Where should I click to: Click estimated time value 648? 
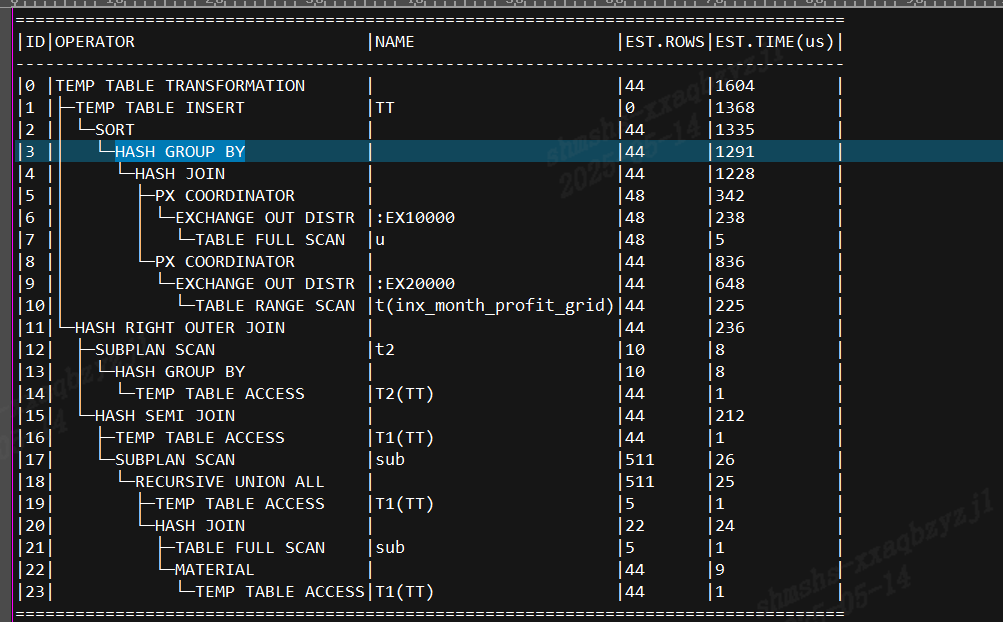[730, 283]
